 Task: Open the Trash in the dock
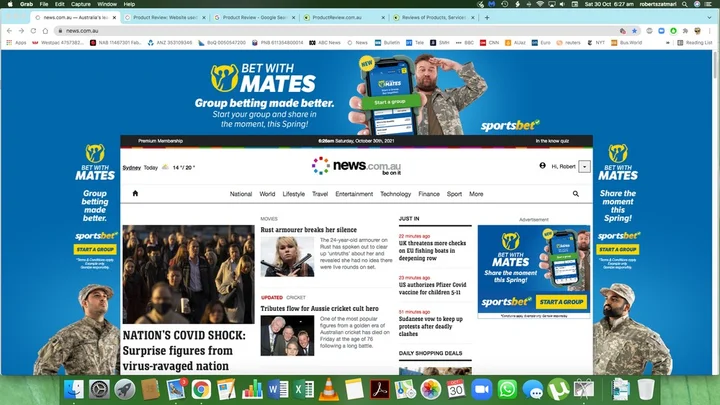coord(646,389)
